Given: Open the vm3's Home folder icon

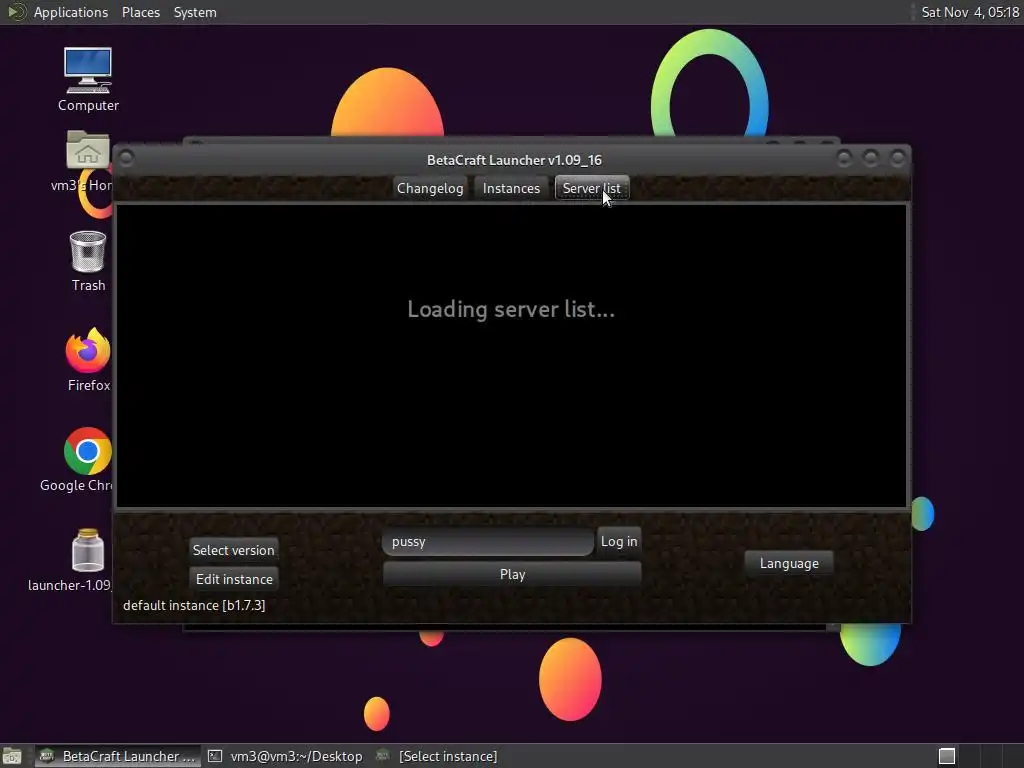Looking at the screenshot, I should (88, 161).
